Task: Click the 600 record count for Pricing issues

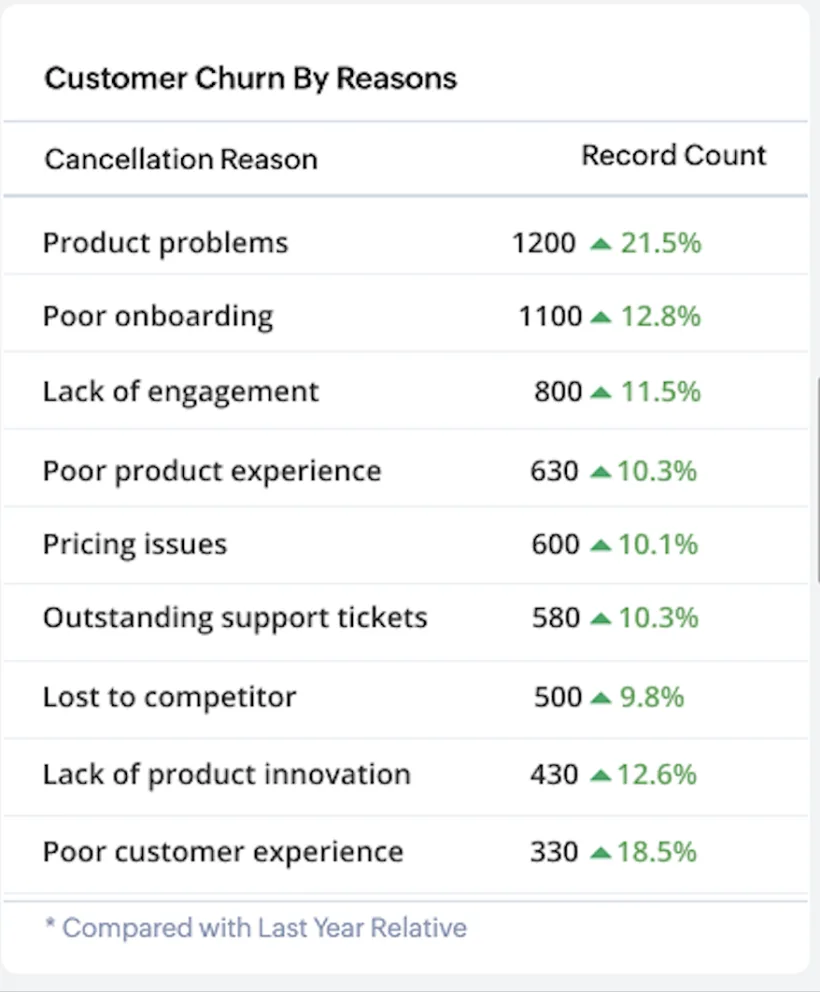Action: click(x=555, y=545)
